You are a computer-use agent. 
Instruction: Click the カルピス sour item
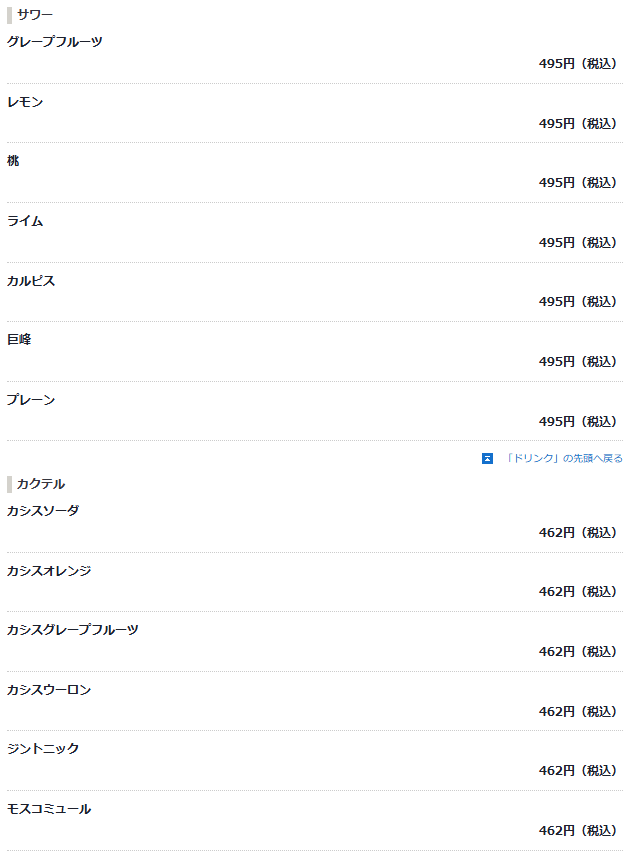(x=31, y=281)
